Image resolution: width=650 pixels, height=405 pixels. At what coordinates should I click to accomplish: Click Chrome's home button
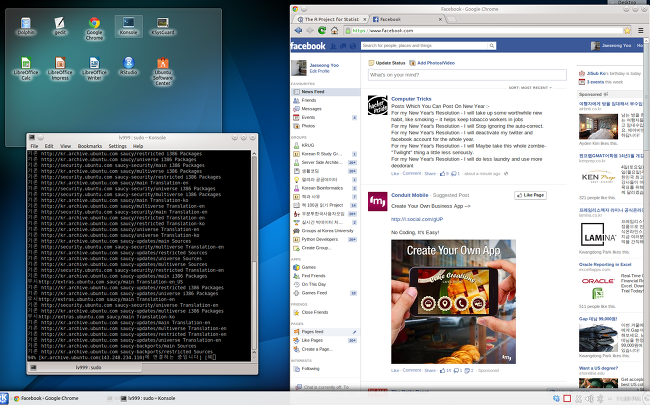(334, 30)
